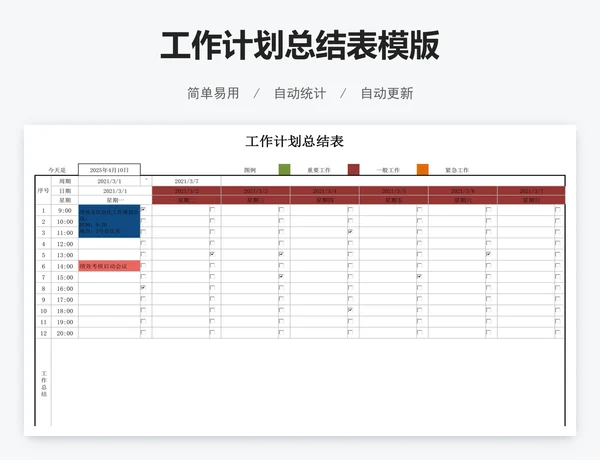Click the 工作计划总结表 sheet title
Image resolution: width=600 pixels, height=460 pixels.
pyautogui.click(x=294, y=141)
